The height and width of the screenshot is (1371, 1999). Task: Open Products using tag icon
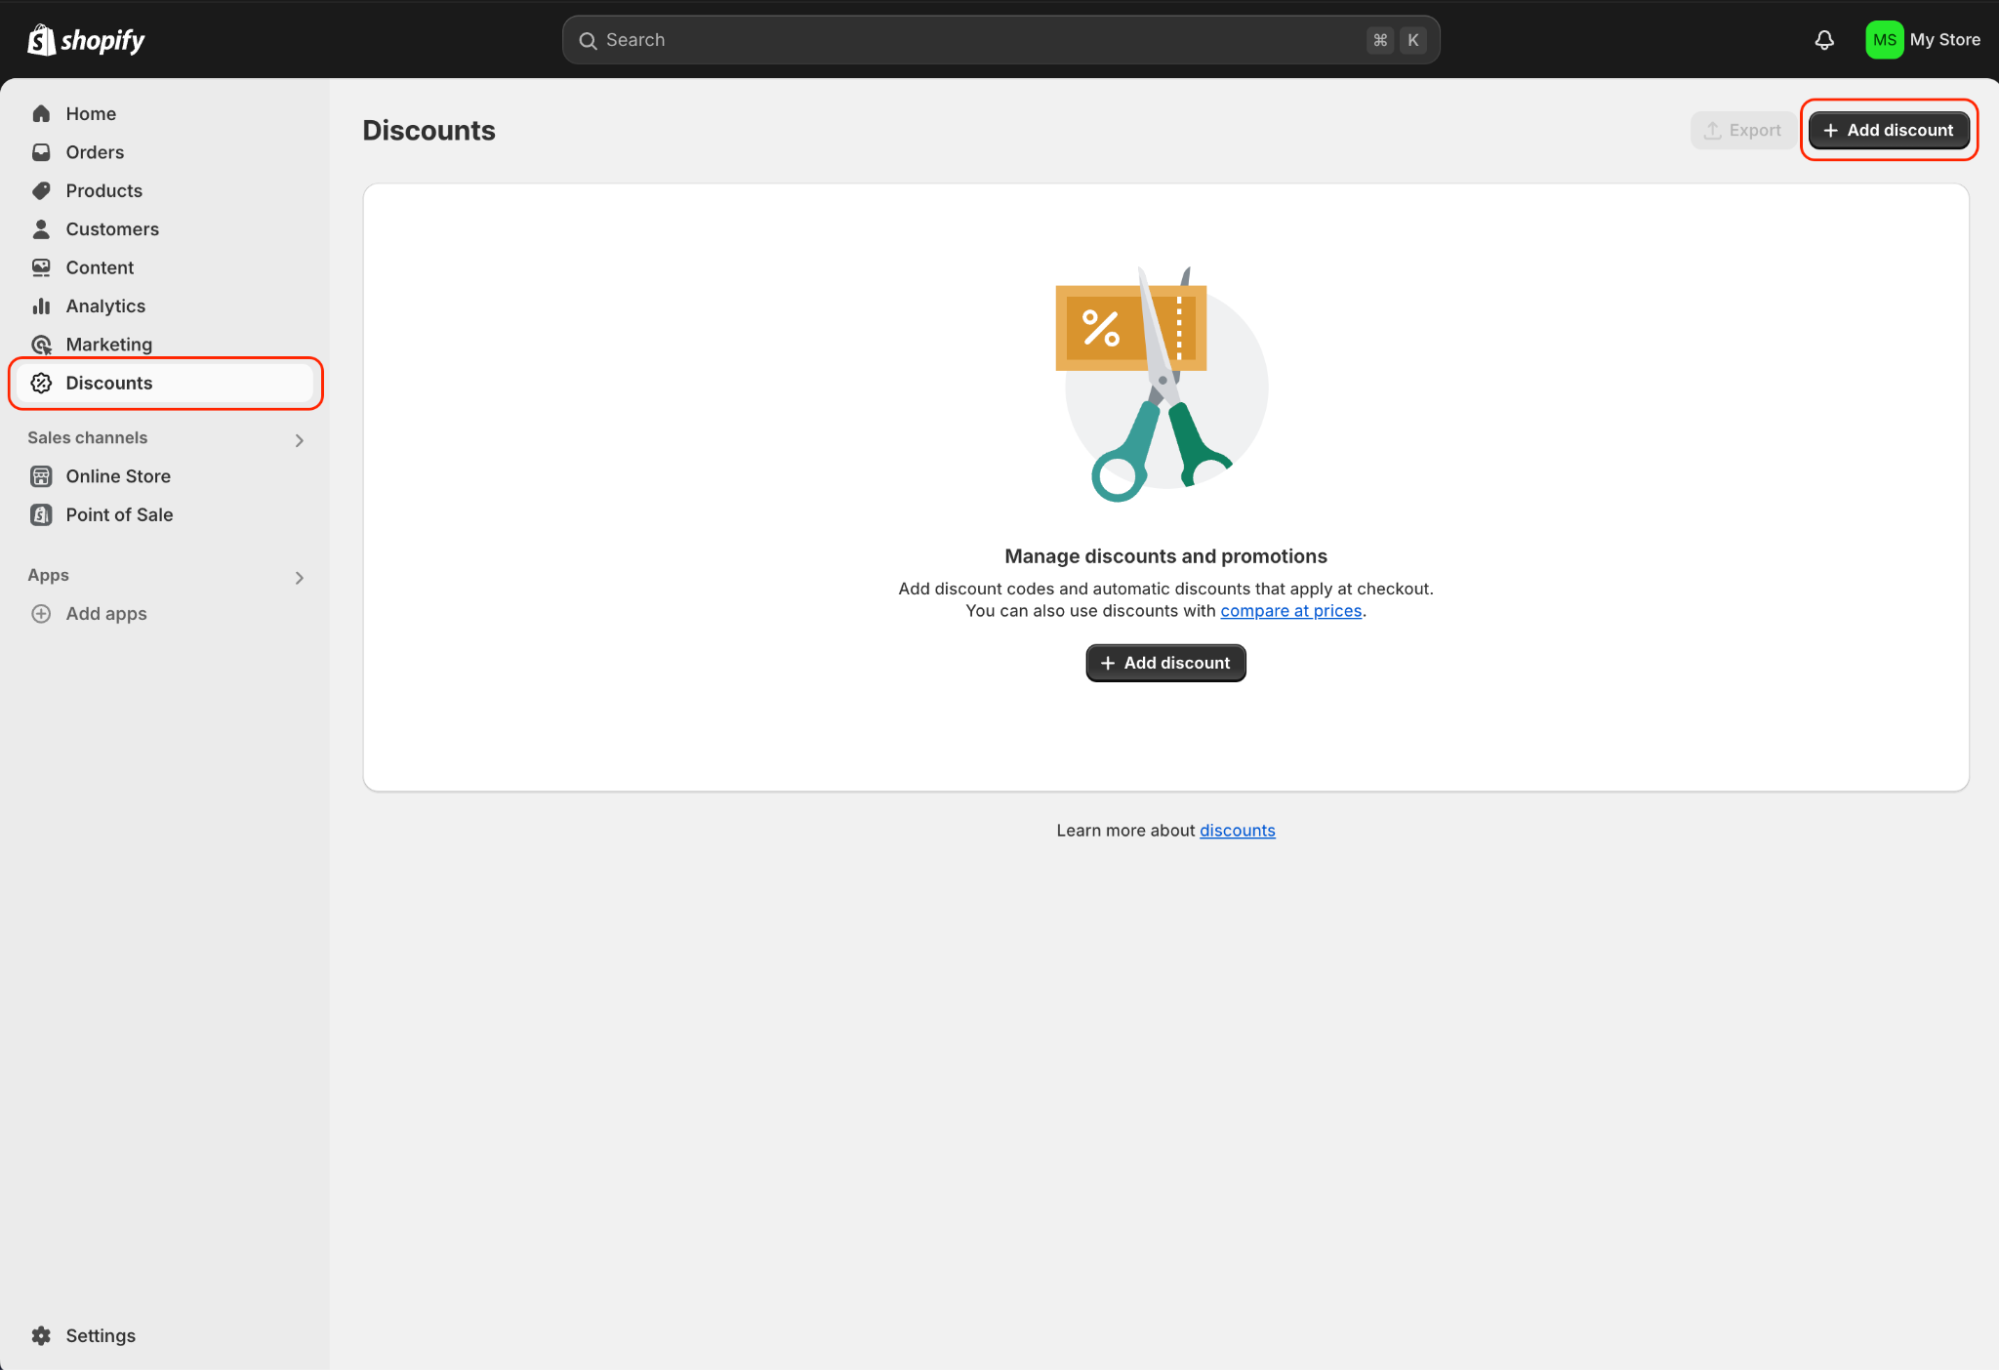[41, 190]
